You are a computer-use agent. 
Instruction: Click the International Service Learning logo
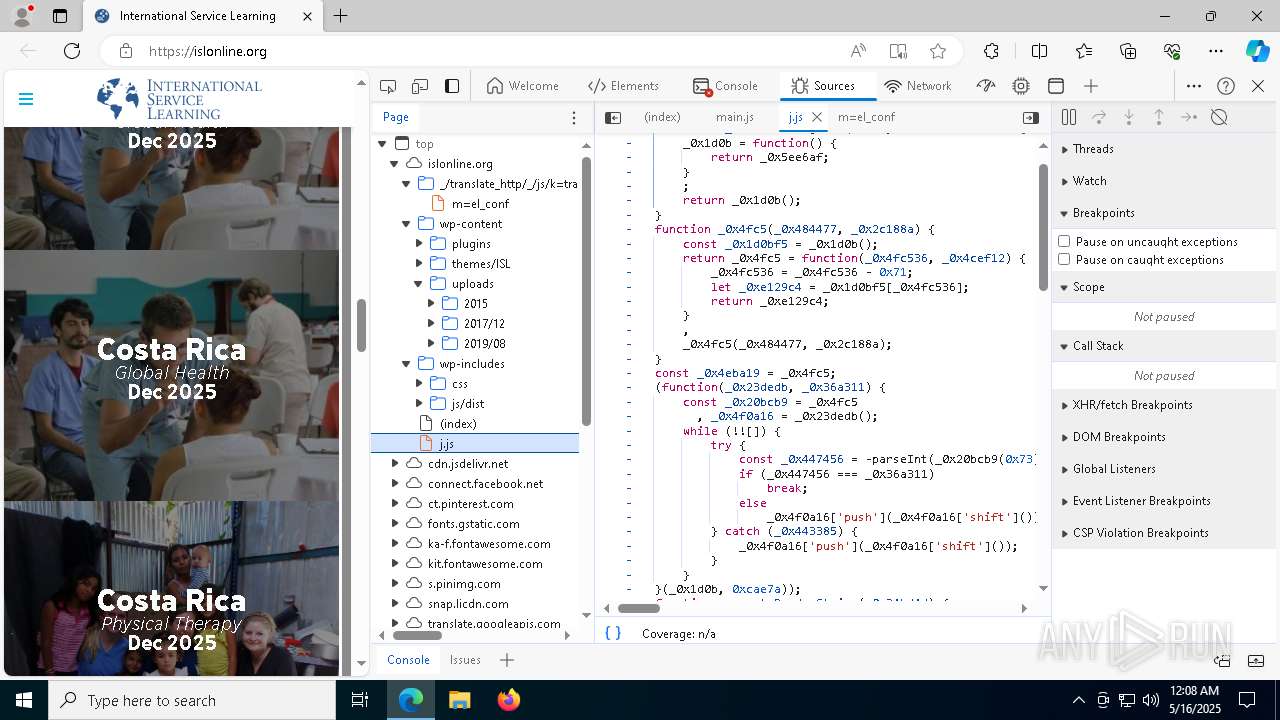tap(179, 99)
